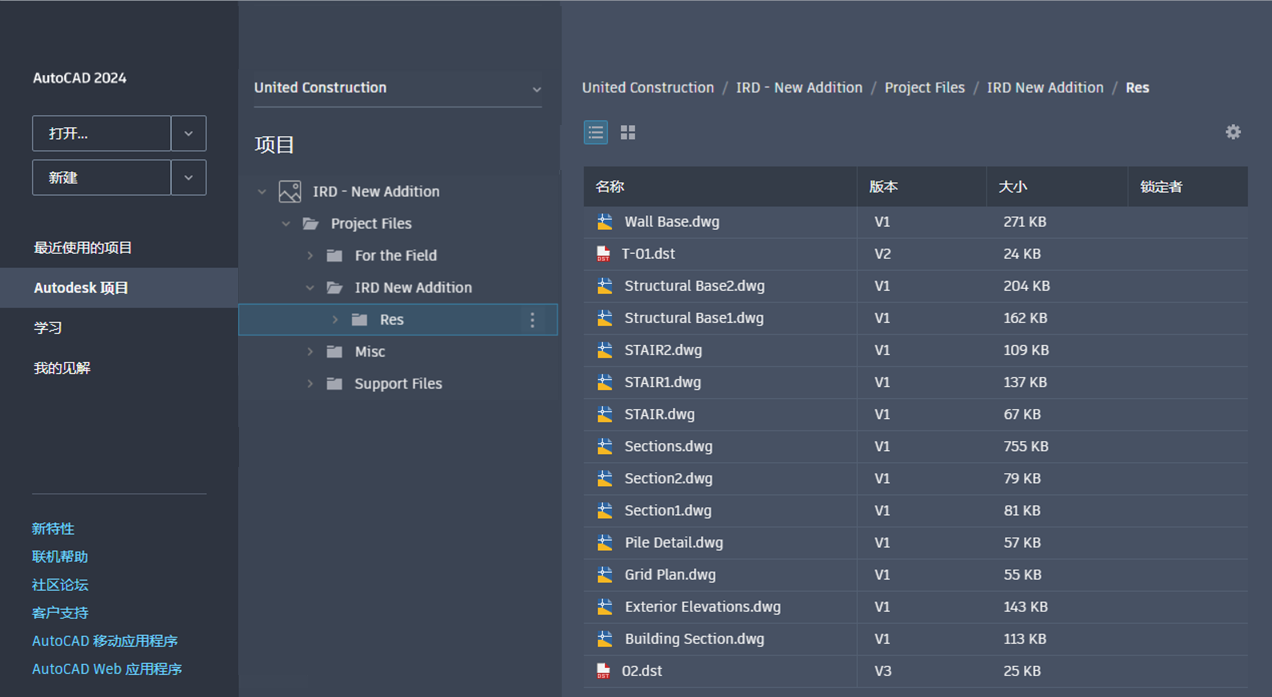Open AutoCAD 移动应用程序 link
This screenshot has height=697, width=1272.
[105, 641]
